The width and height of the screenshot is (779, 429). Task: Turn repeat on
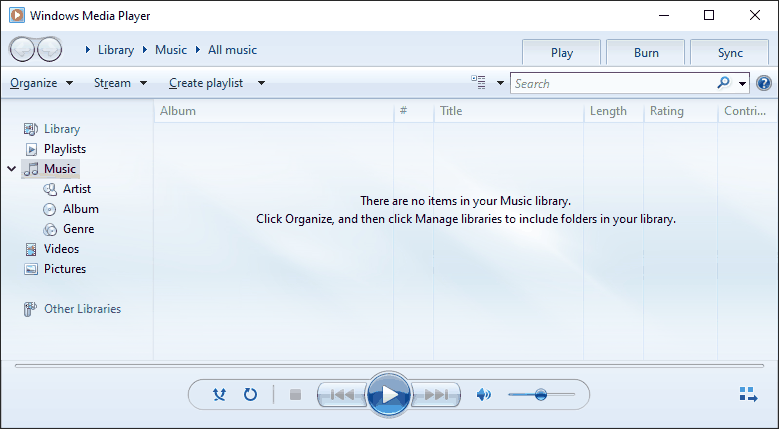pyautogui.click(x=250, y=395)
